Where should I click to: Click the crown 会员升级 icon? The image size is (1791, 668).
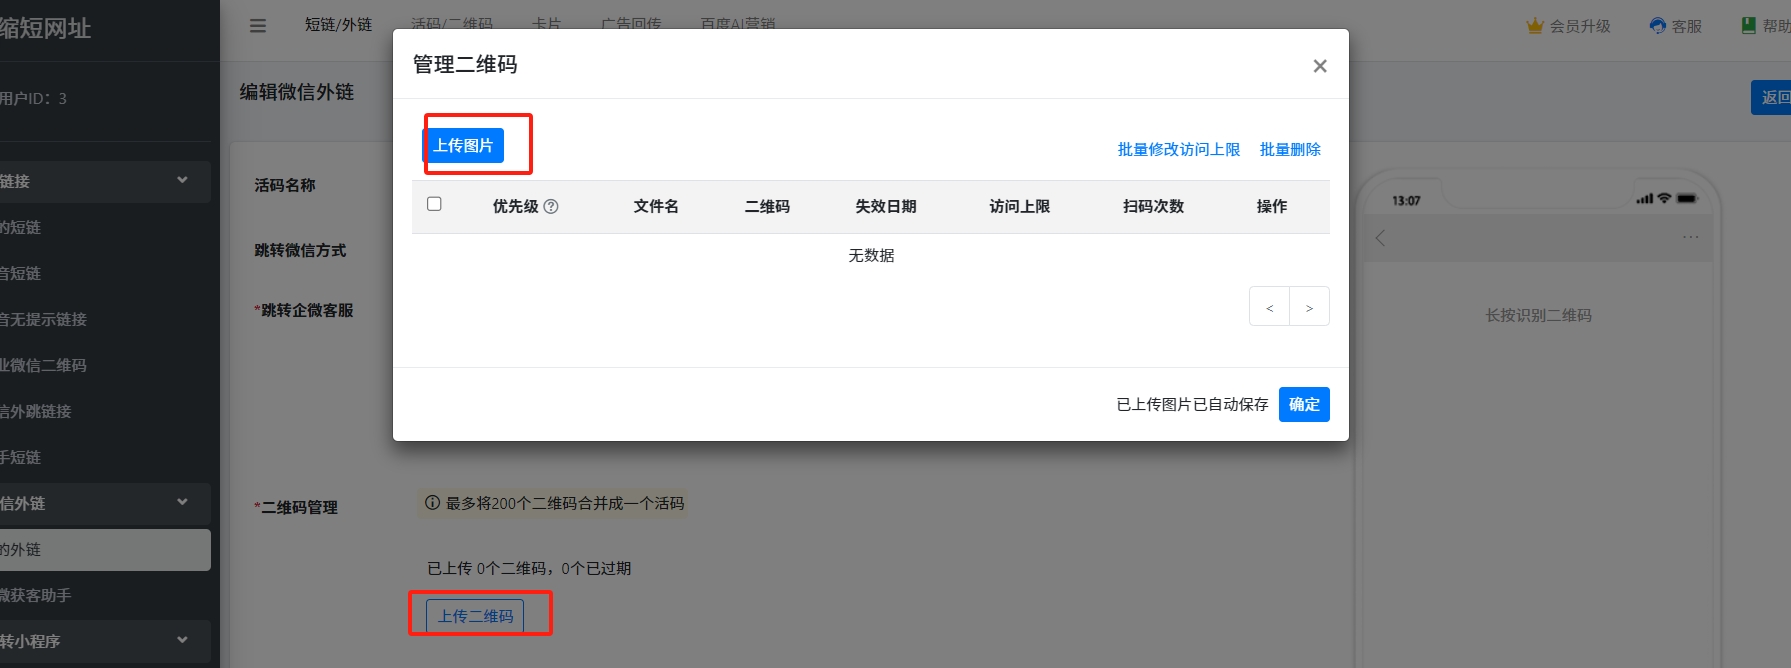pyautogui.click(x=1535, y=26)
